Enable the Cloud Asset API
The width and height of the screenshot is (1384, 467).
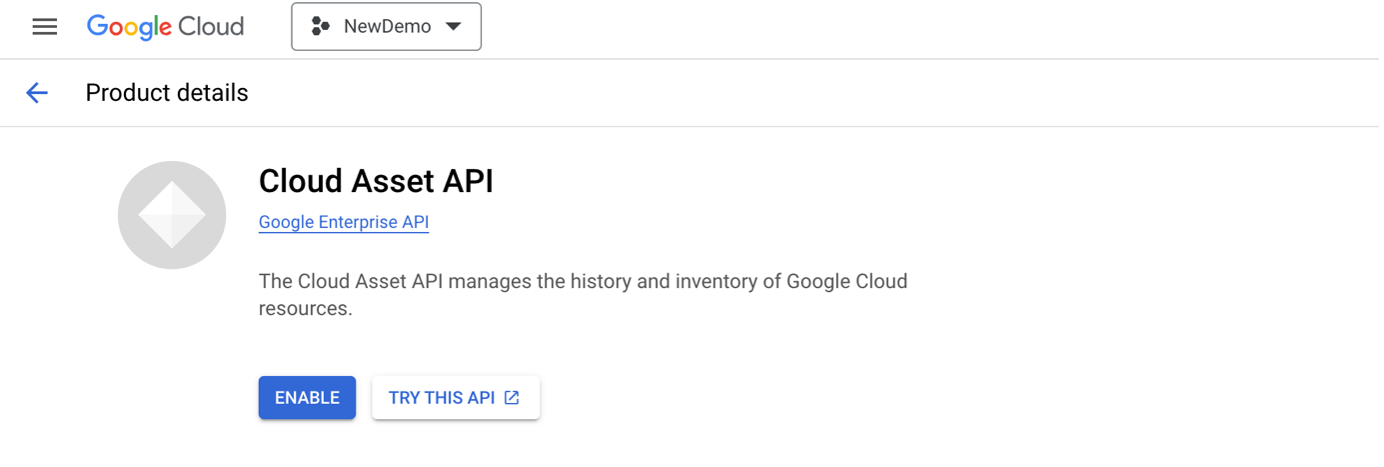[307, 398]
